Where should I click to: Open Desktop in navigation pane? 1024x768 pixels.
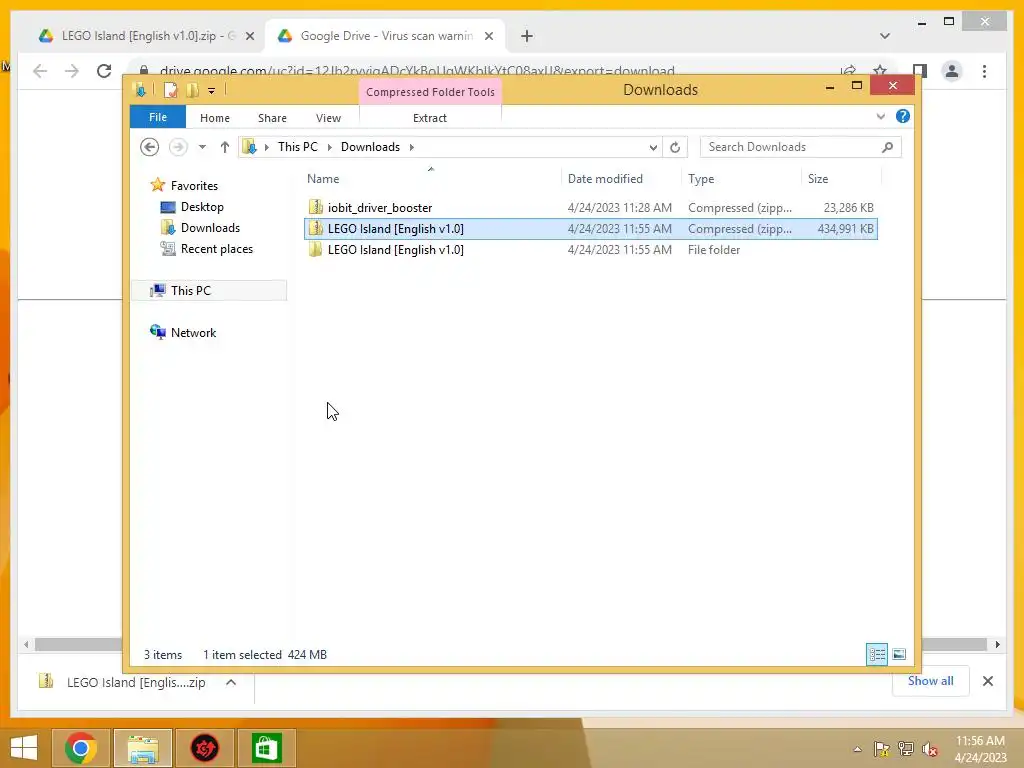point(192,206)
